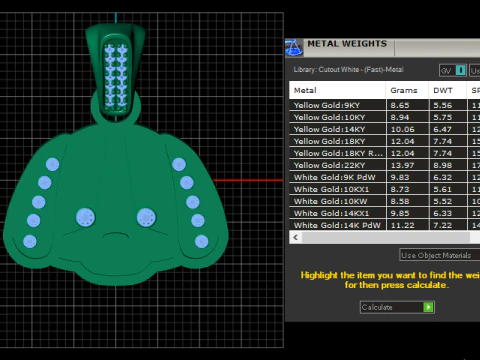Click the 11.22 grams value
This screenshot has width=480, height=360.
[402, 225]
